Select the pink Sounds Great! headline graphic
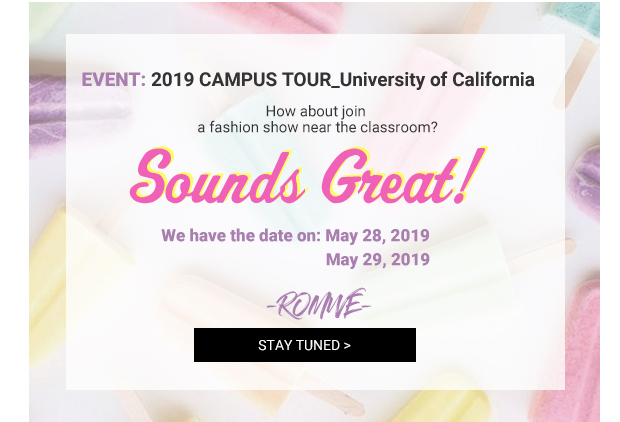Image resolution: width=620 pixels, height=422 pixels. 308,175
